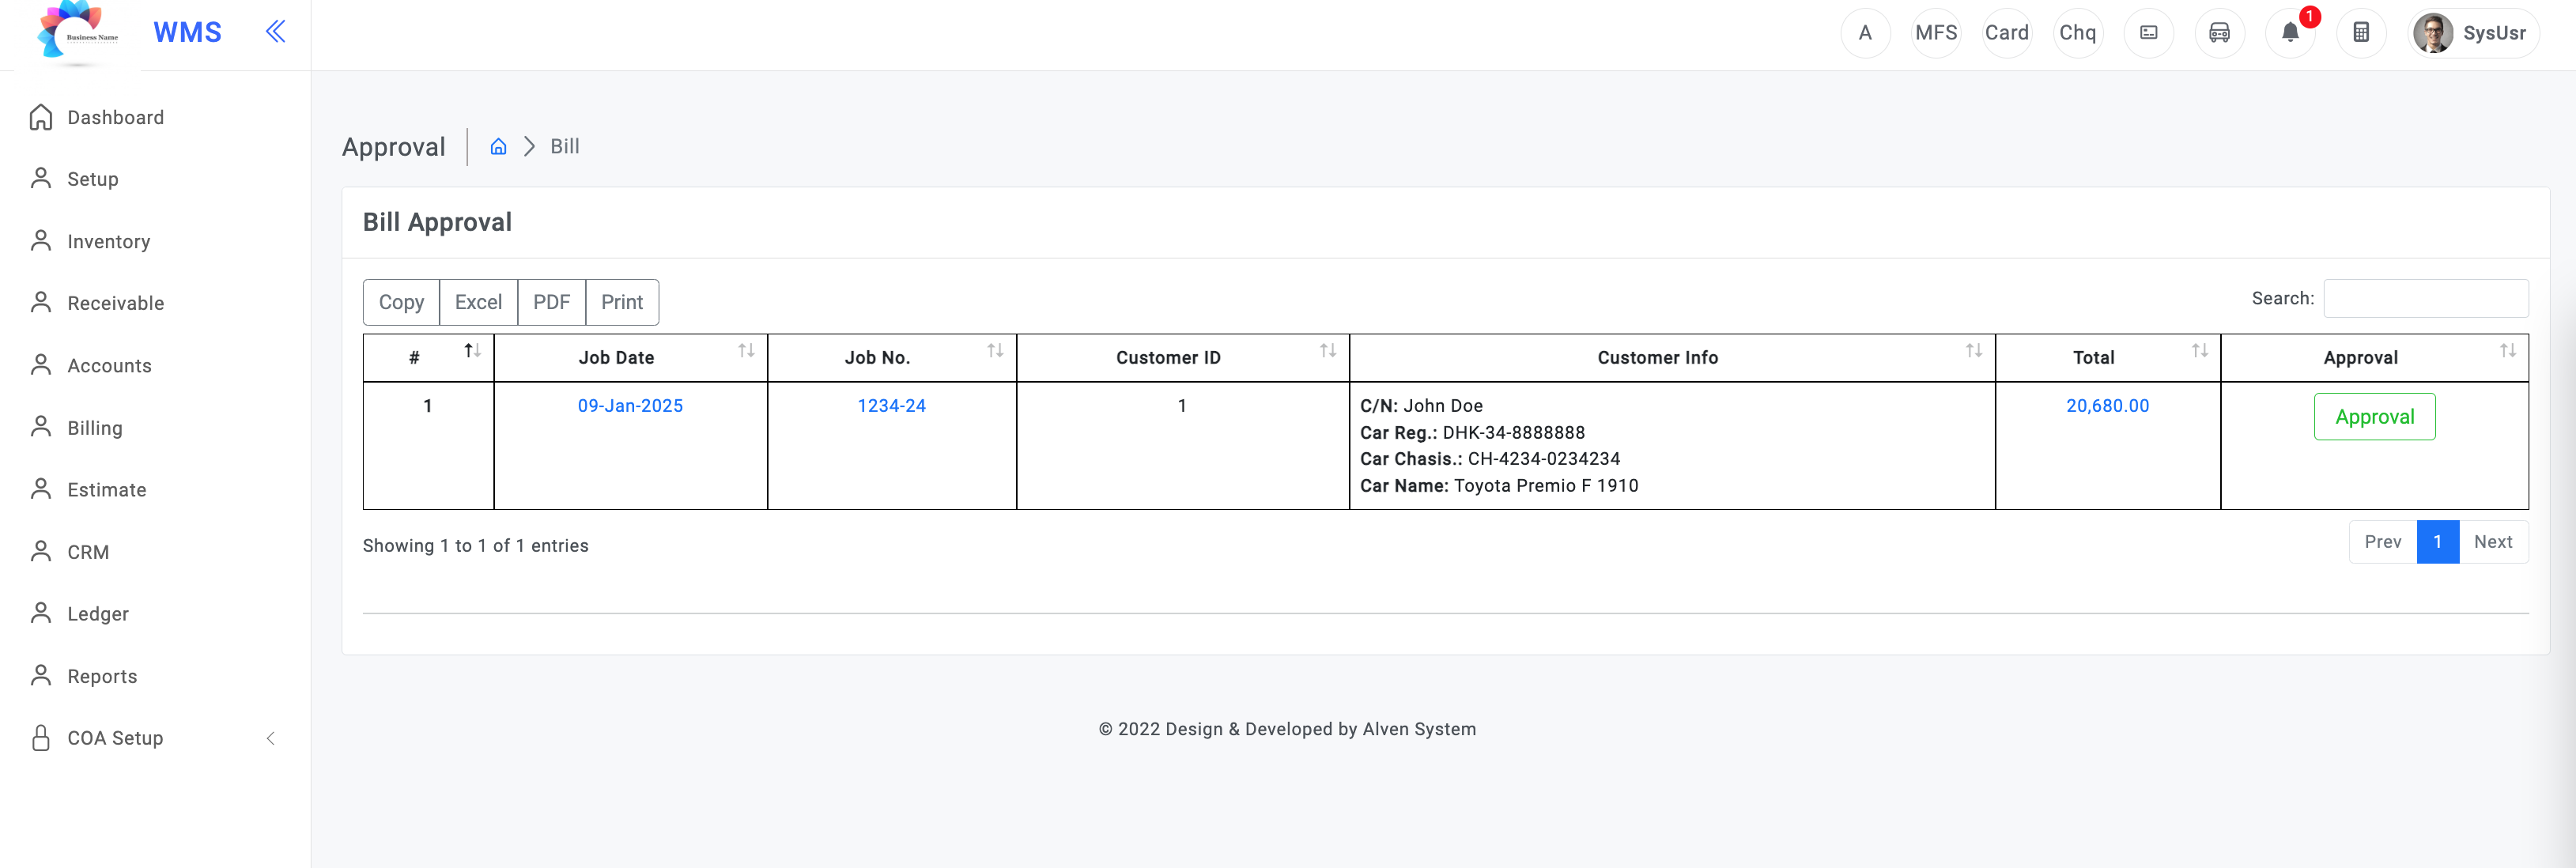The height and width of the screenshot is (868, 2576).
Task: Expand the COA Setup menu chevron
Action: click(x=270, y=738)
